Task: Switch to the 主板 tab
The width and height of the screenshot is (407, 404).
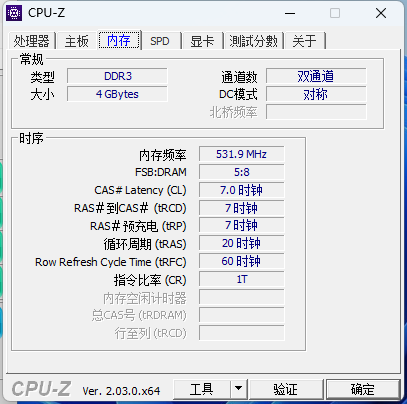Action: click(x=77, y=41)
